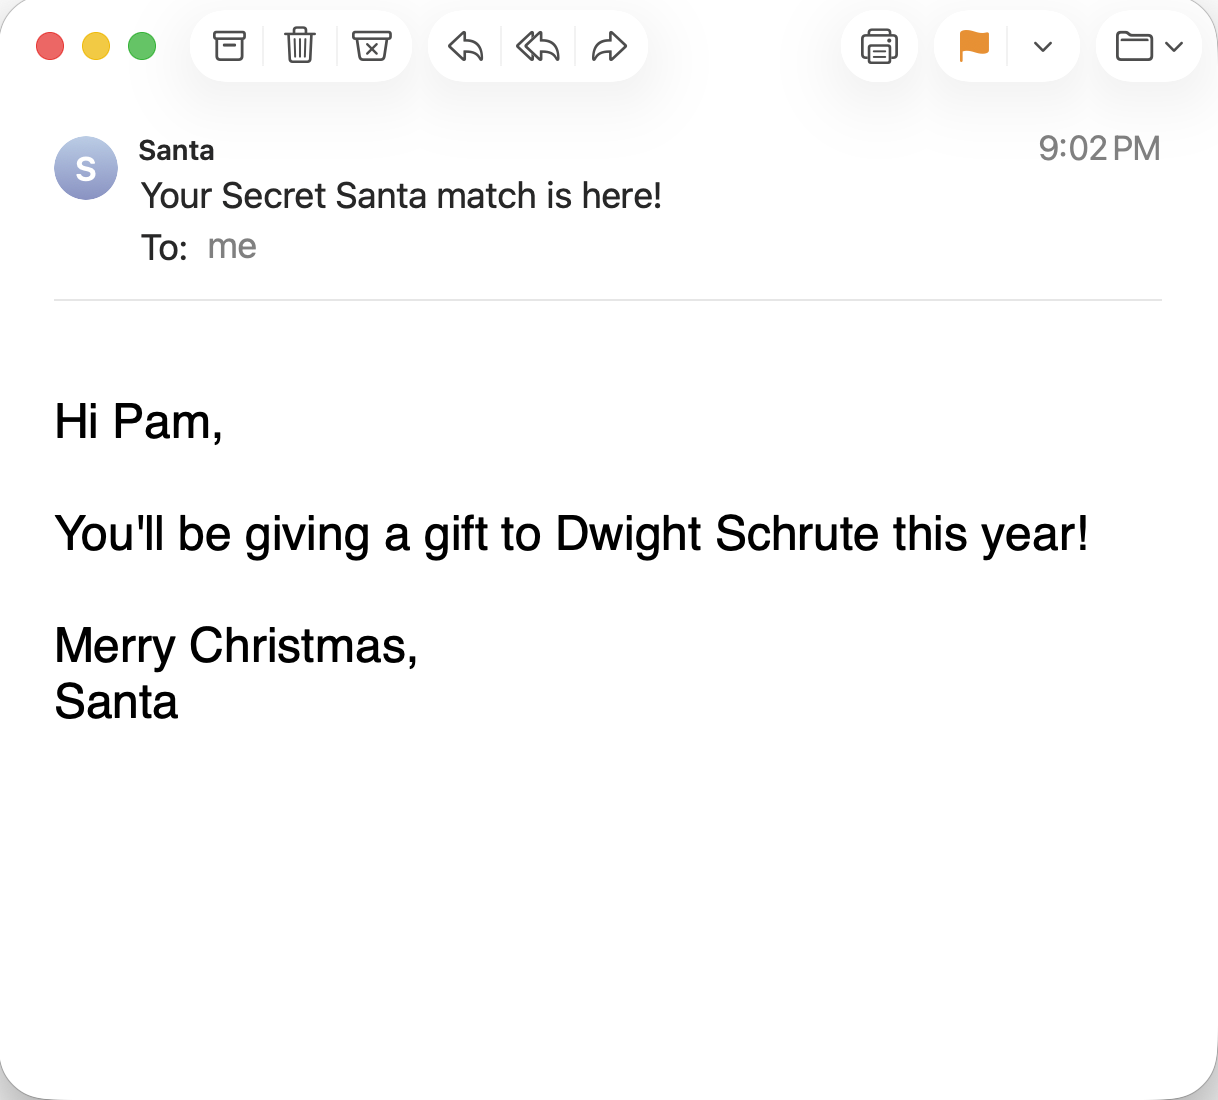Archive the Secret Santa email
The image size is (1218, 1100).
tap(229, 45)
